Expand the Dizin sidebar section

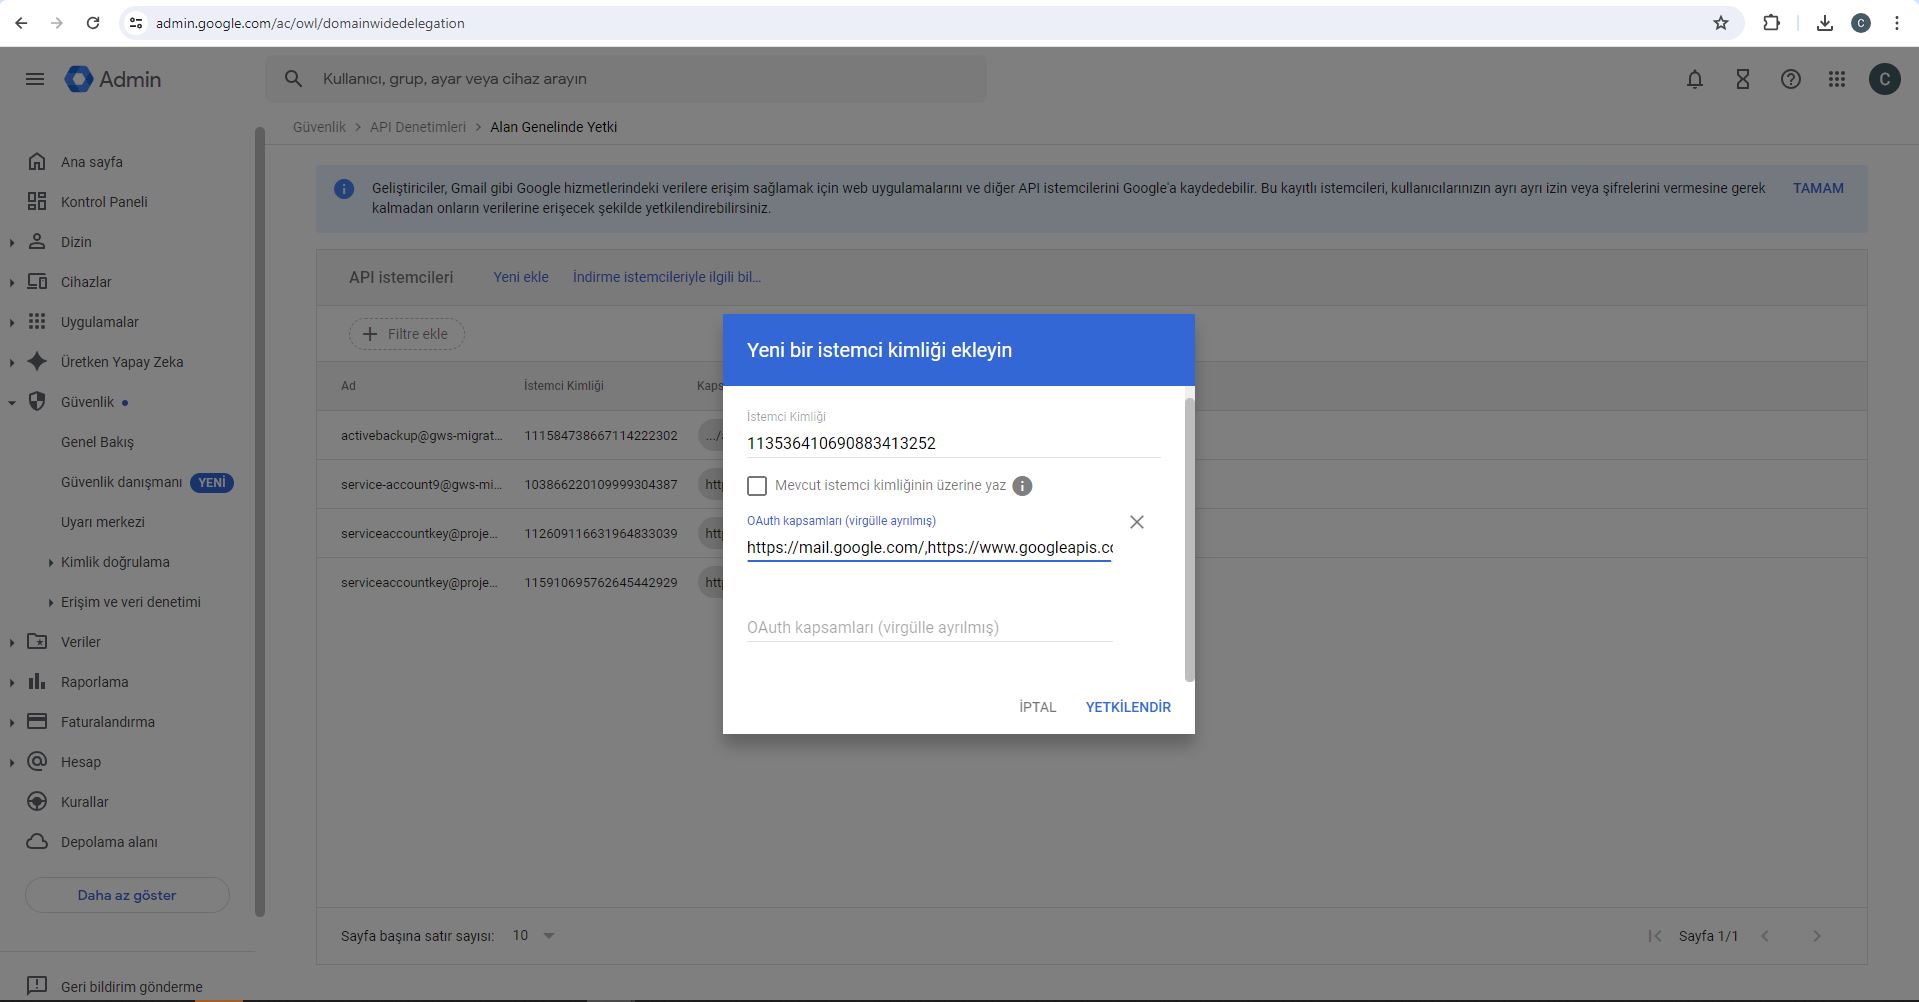pos(12,242)
